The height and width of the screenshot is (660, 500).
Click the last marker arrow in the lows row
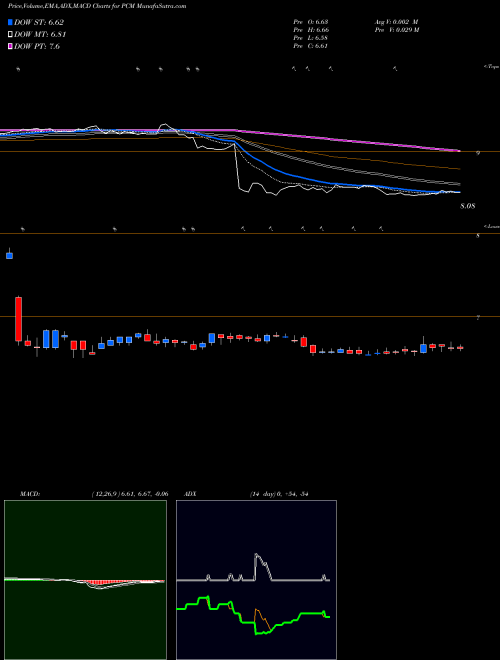(381, 229)
